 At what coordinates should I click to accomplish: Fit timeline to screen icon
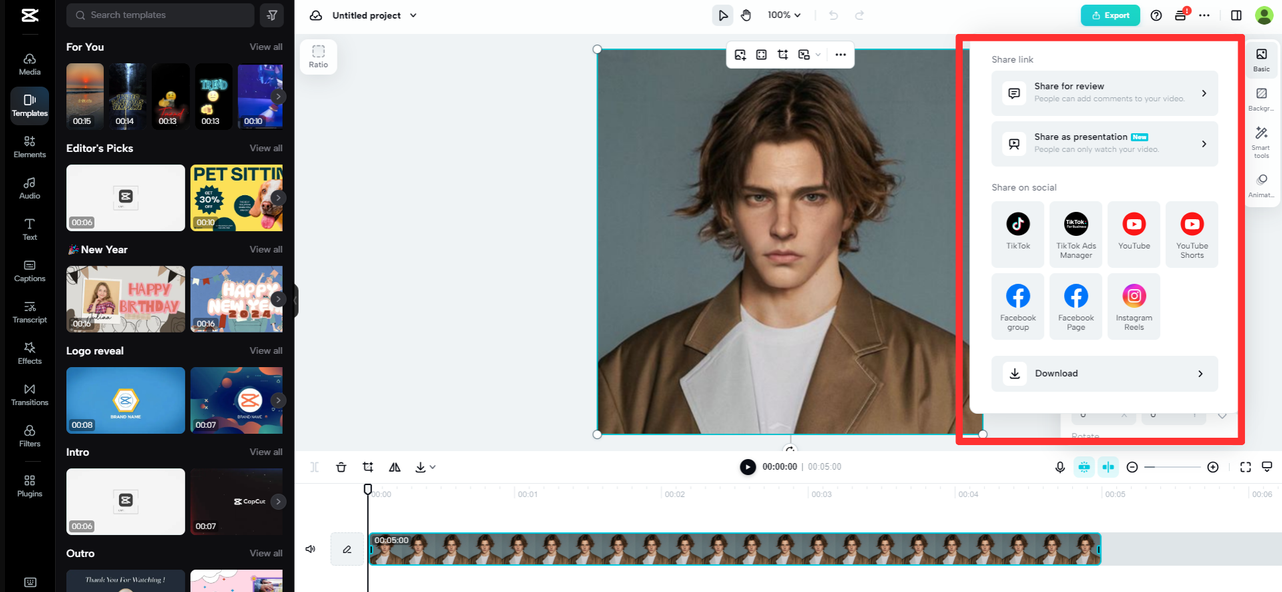(x=1245, y=467)
